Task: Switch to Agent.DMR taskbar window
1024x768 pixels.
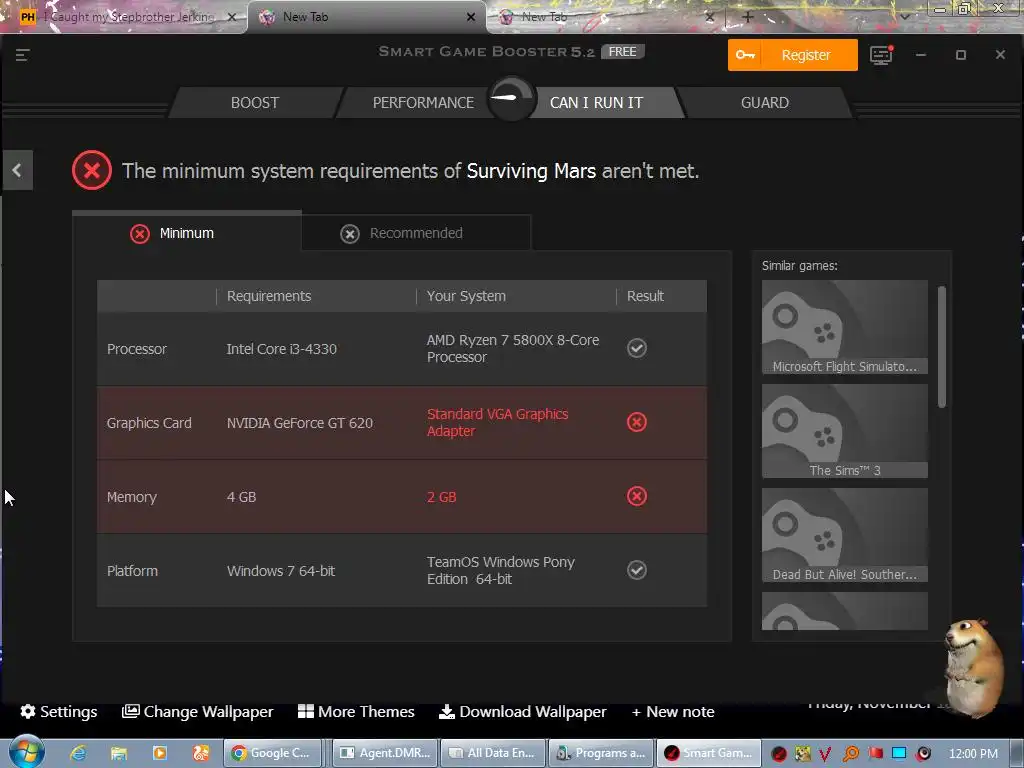Action: (x=385, y=753)
